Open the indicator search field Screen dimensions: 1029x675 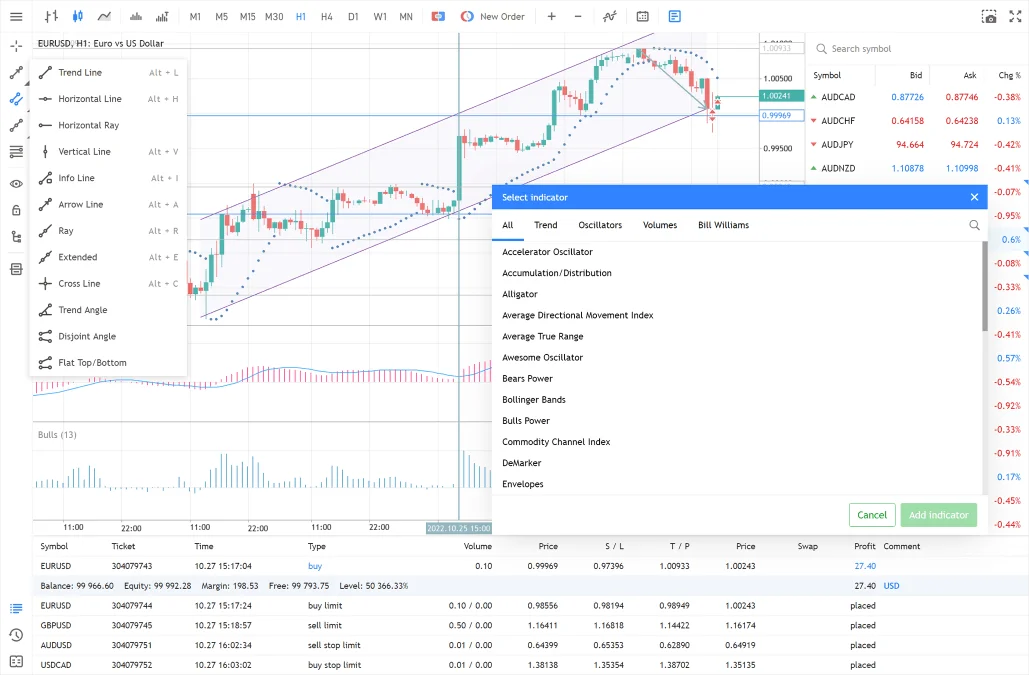(974, 225)
